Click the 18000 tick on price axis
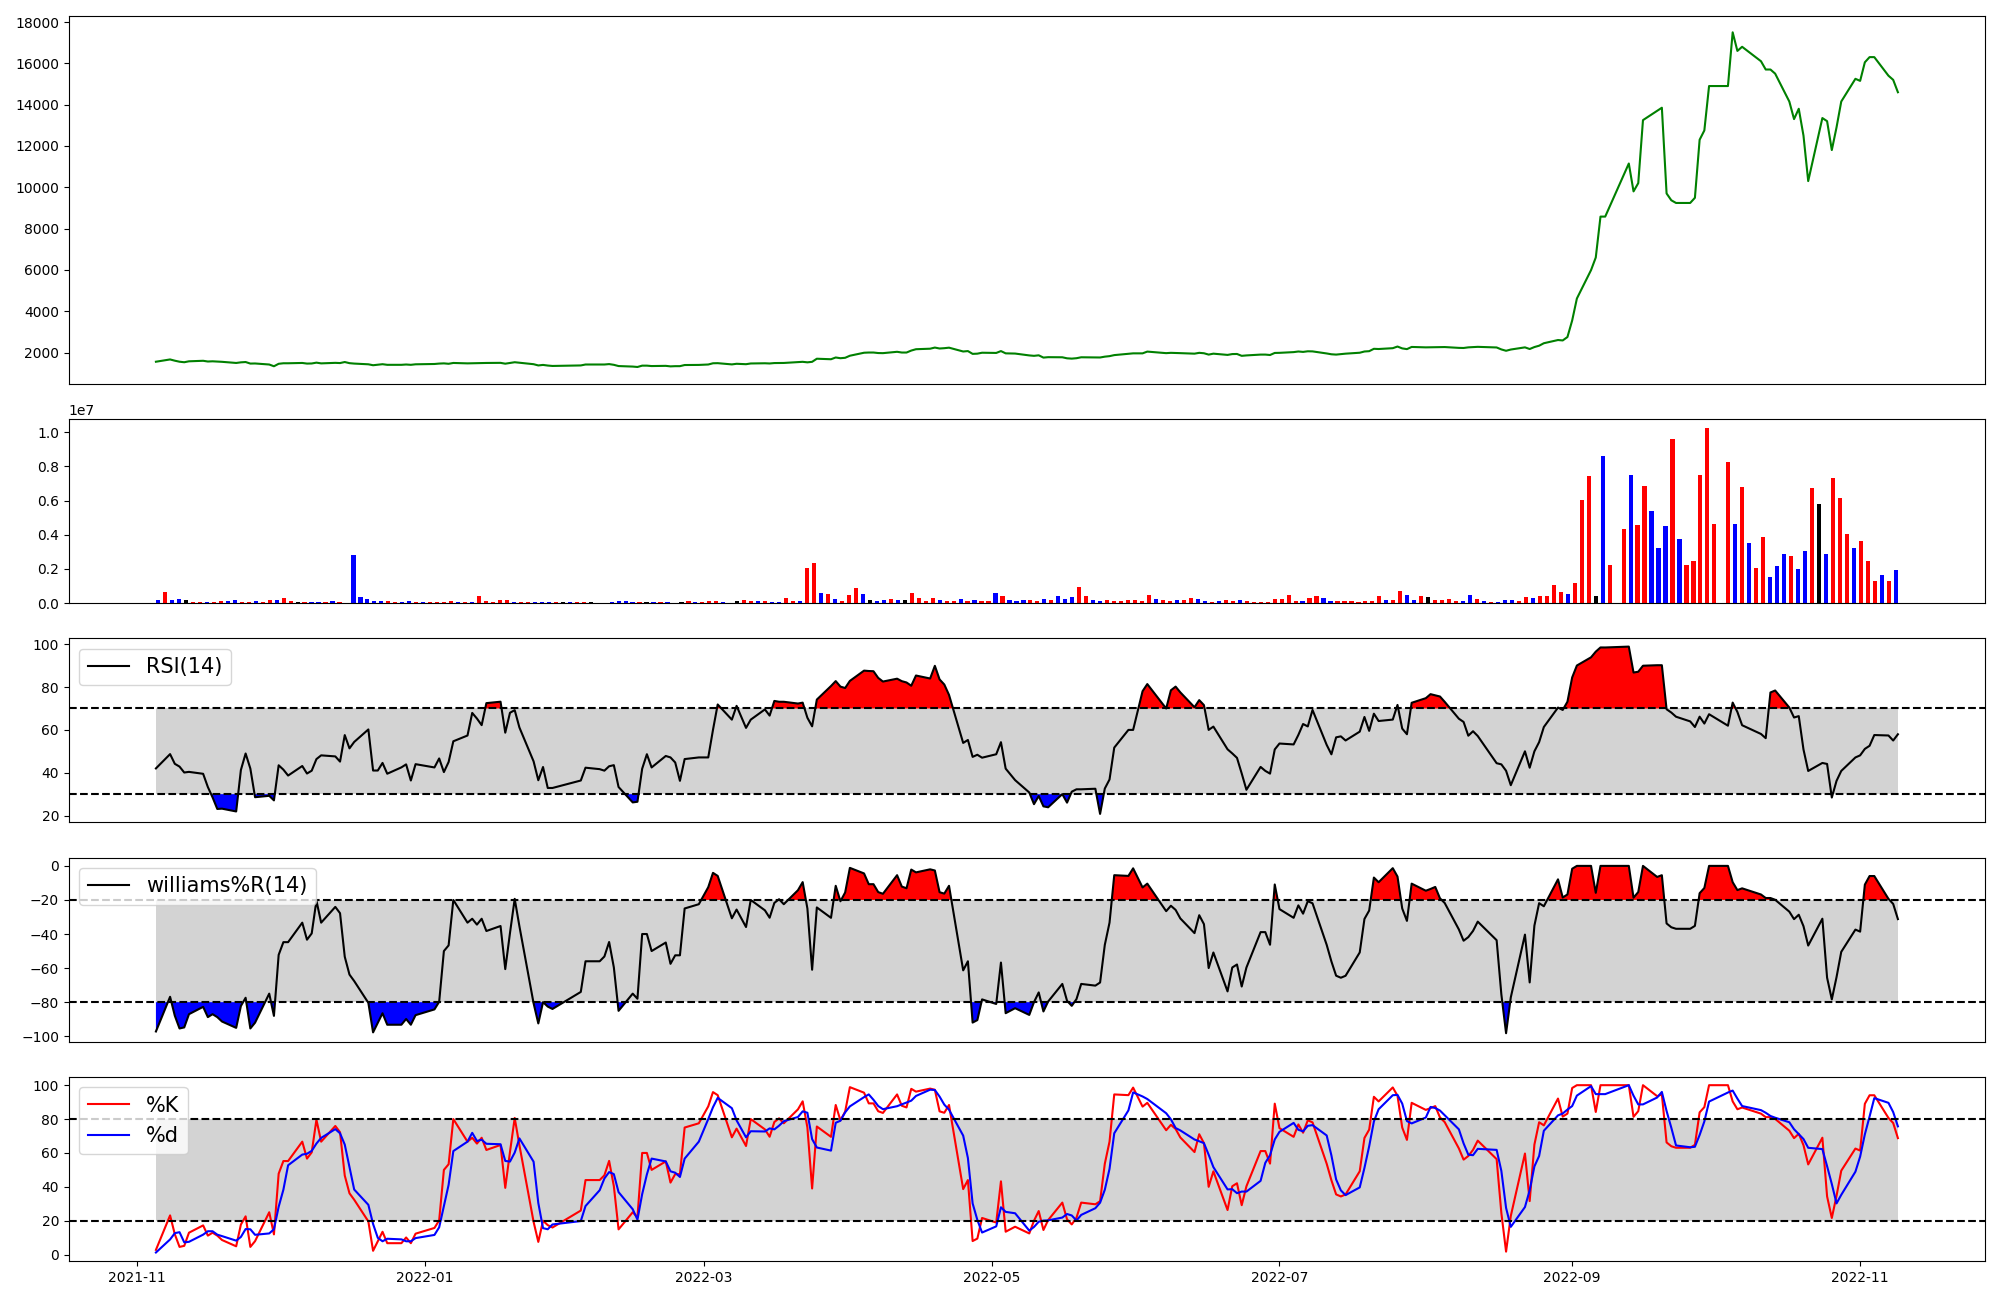 37,23
